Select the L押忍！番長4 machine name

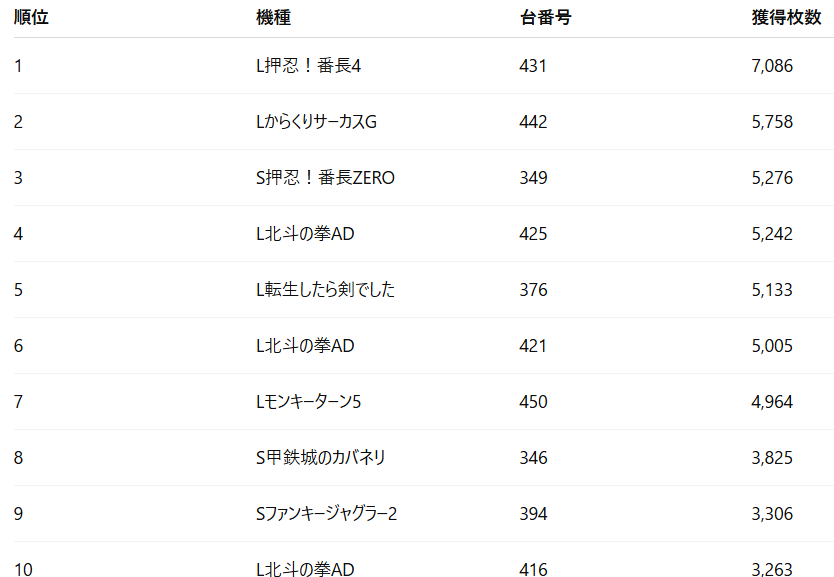pos(308,66)
